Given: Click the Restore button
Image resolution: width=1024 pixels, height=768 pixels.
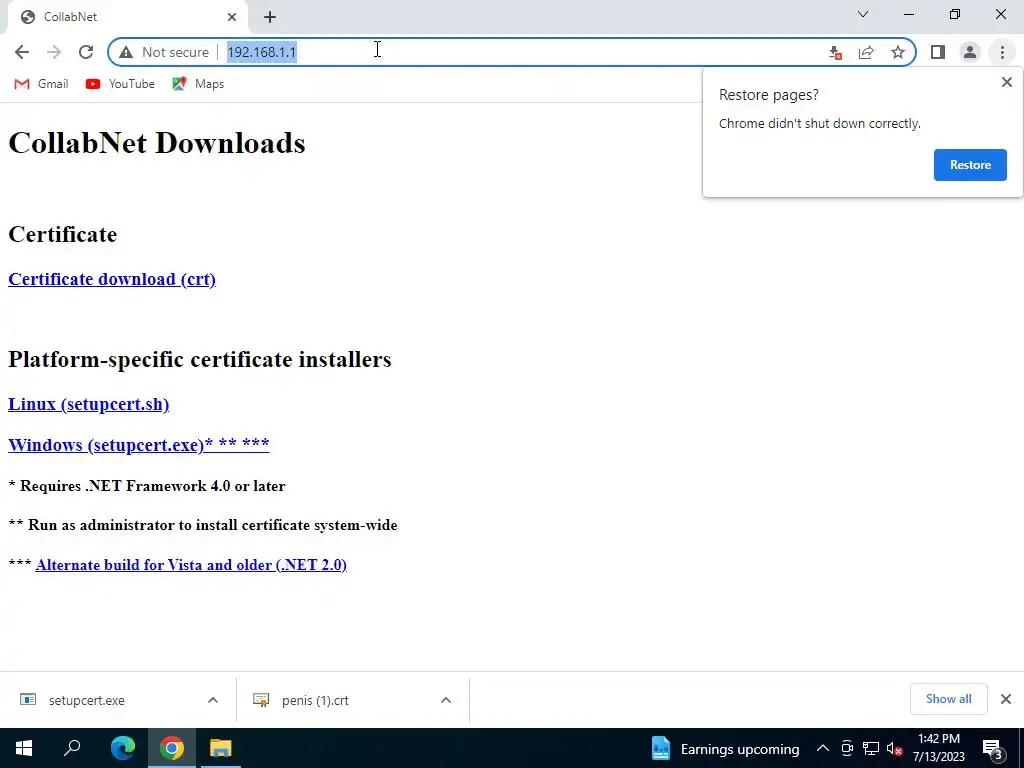Looking at the screenshot, I should pos(970,165).
